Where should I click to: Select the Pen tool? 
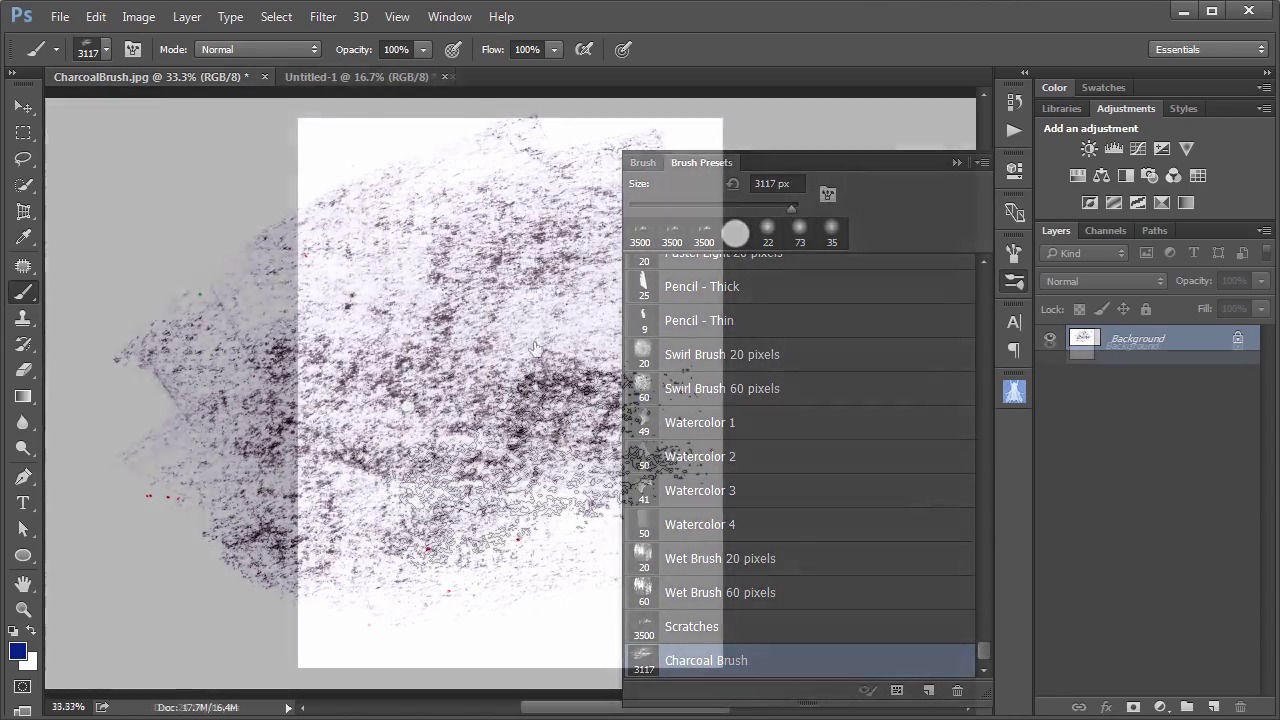[23, 476]
